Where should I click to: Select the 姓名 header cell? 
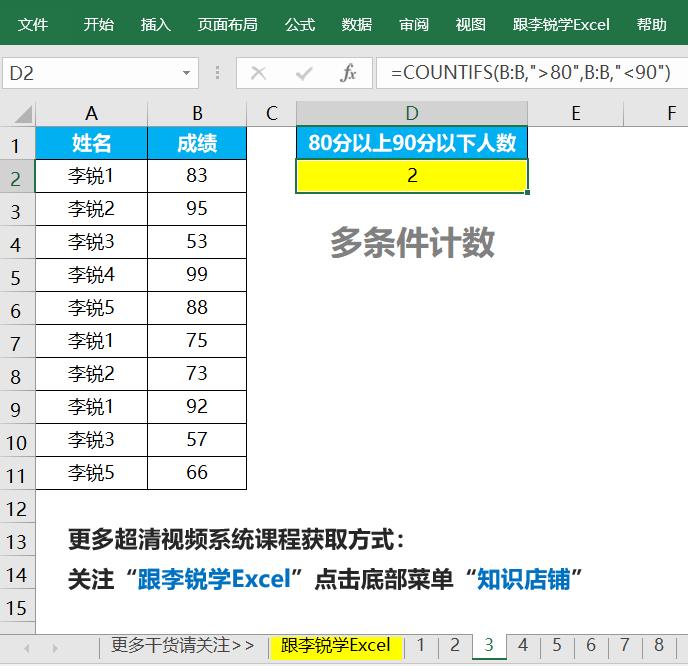pos(91,143)
